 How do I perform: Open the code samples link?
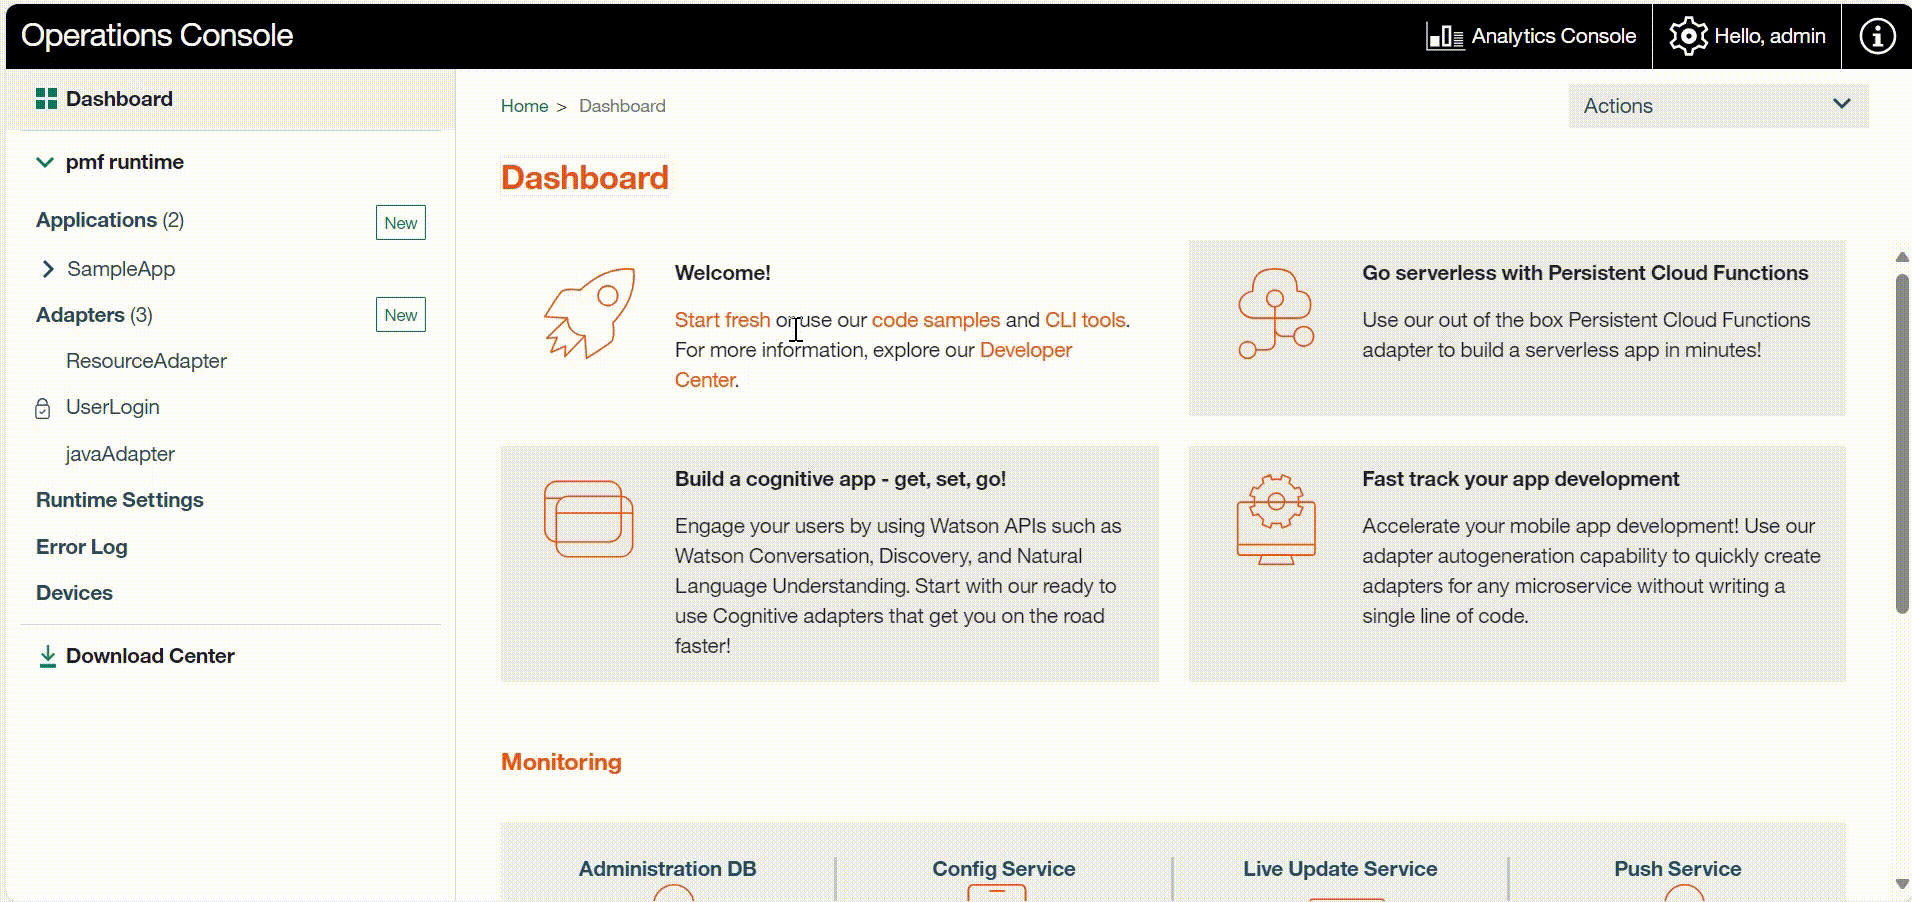pos(935,320)
